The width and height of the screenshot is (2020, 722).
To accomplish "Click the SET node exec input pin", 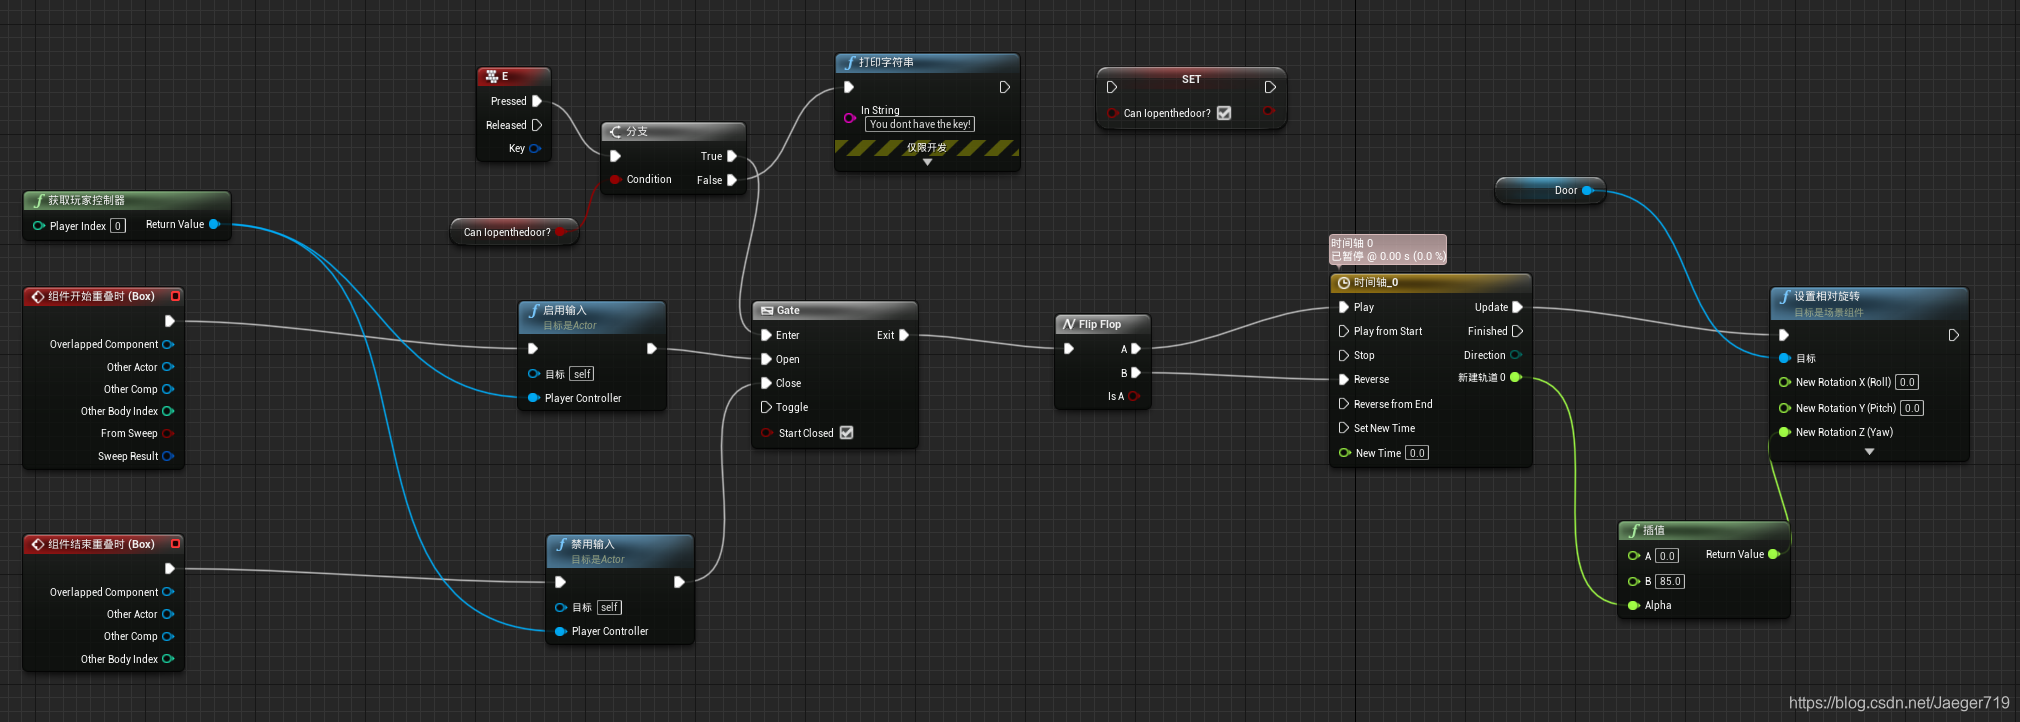I will (x=1112, y=87).
